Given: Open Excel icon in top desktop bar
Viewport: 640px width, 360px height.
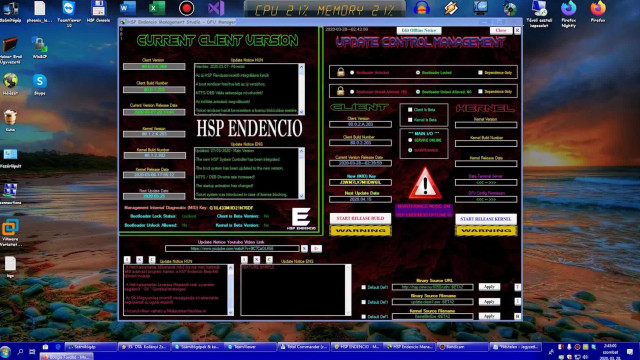Looking at the screenshot, I should pyautogui.click(x=157, y=8).
